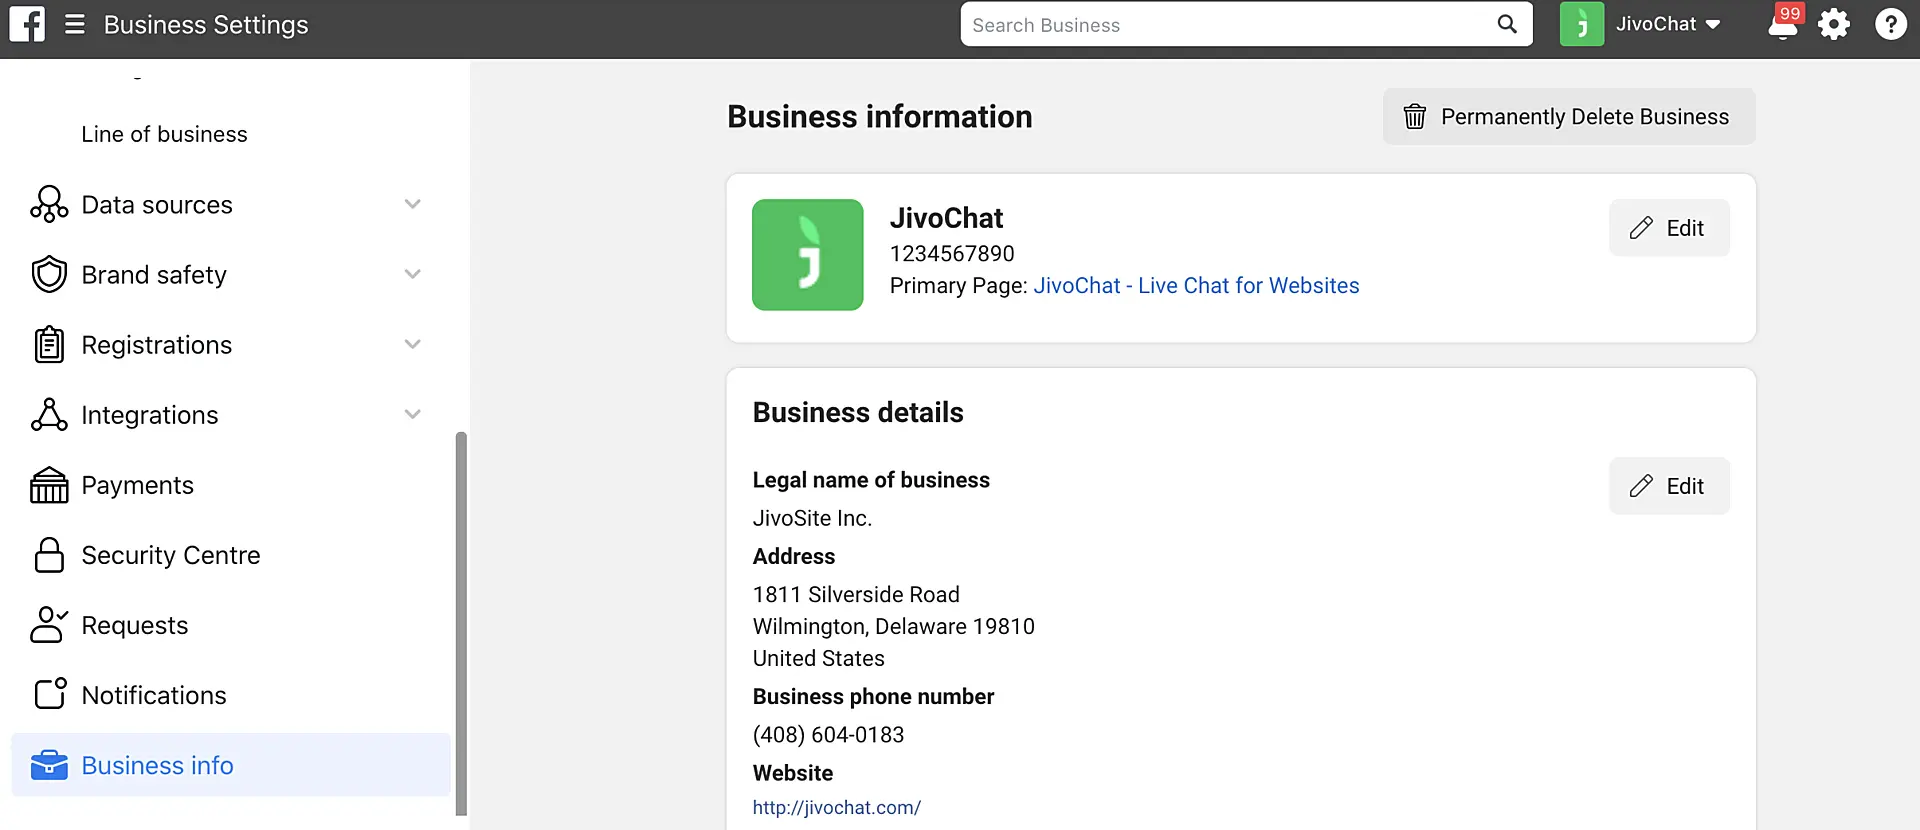Open the Requests section
Viewport: 1920px width, 830px height.
click(x=134, y=625)
